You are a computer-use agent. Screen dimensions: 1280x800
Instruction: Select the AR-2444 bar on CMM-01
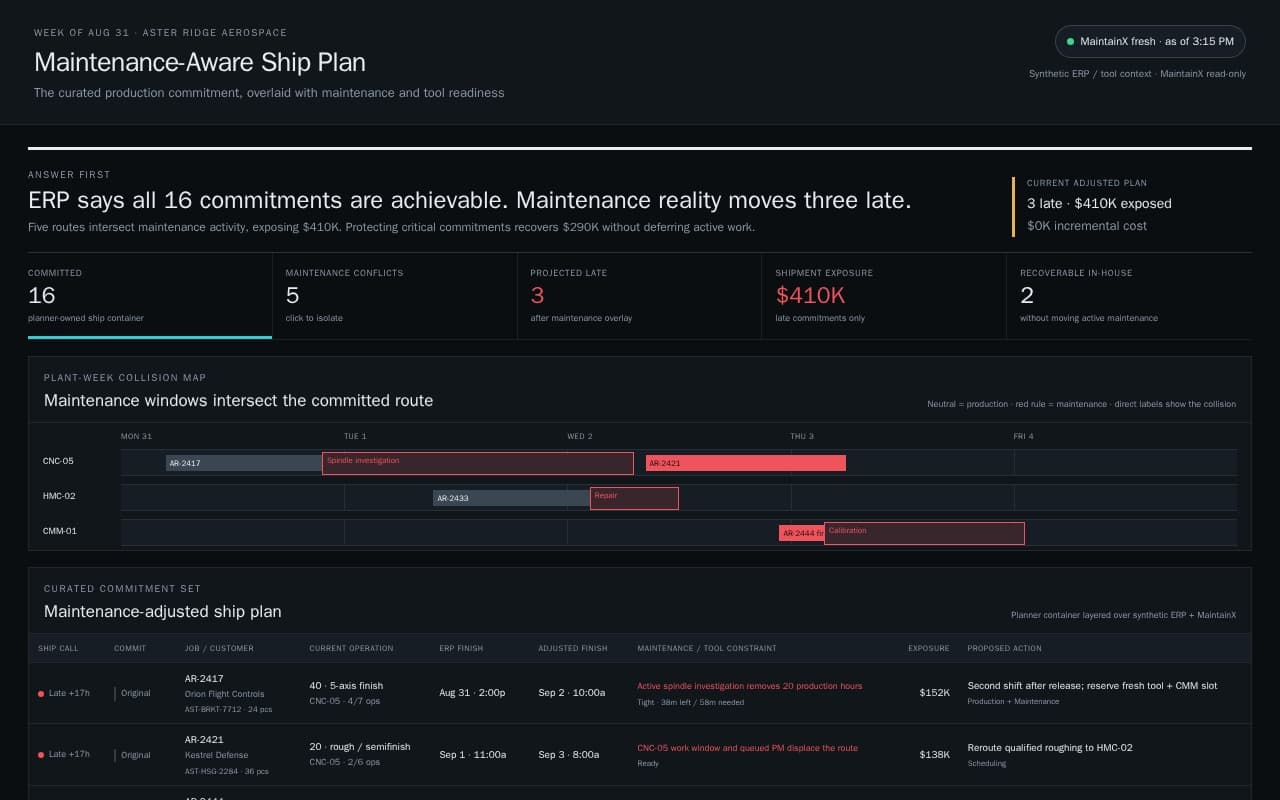pyautogui.click(x=801, y=533)
